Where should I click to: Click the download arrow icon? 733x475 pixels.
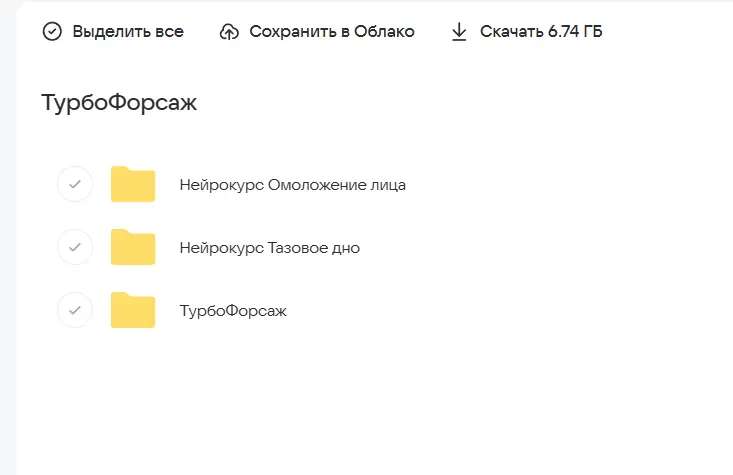click(x=459, y=32)
